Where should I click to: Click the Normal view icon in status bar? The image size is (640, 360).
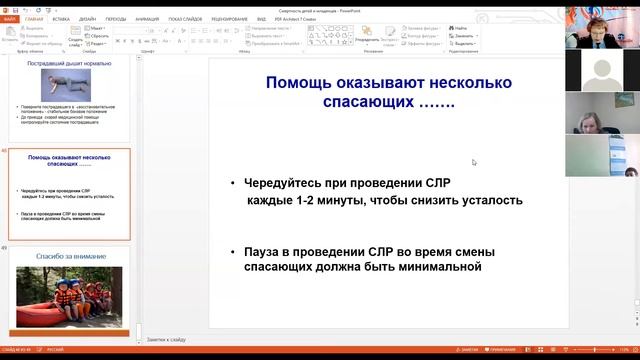528,350
